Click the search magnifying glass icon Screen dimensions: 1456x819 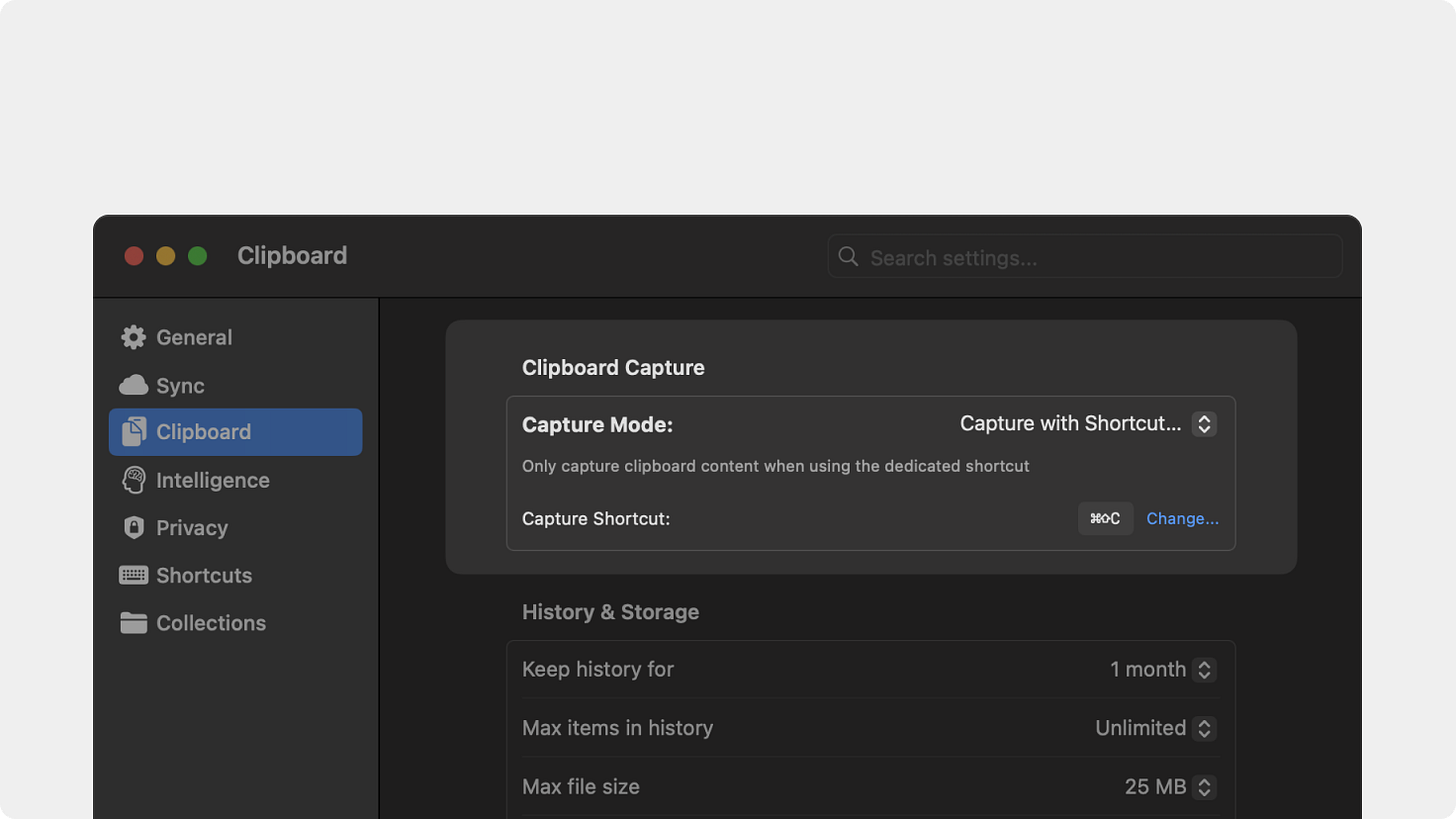pos(848,257)
